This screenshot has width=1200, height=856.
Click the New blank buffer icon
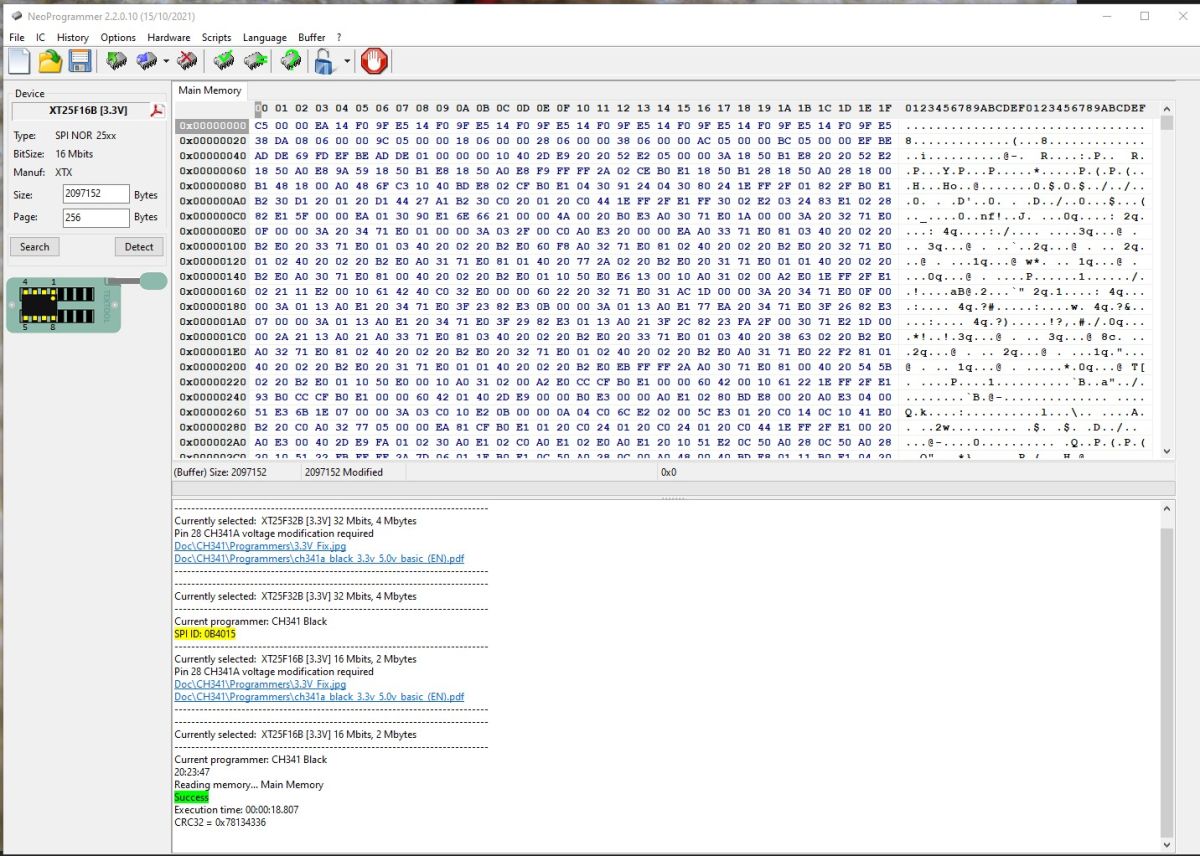19,61
